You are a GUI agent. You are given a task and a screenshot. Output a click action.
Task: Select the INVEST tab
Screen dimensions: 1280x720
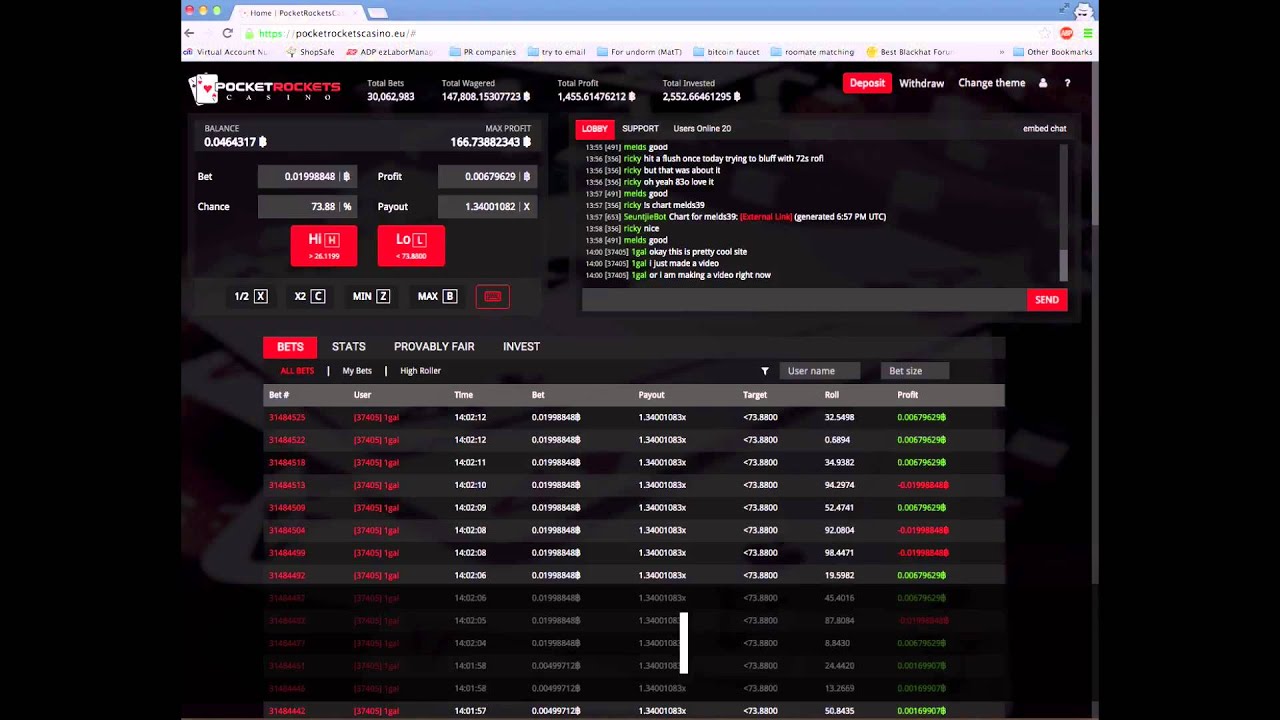tap(521, 346)
